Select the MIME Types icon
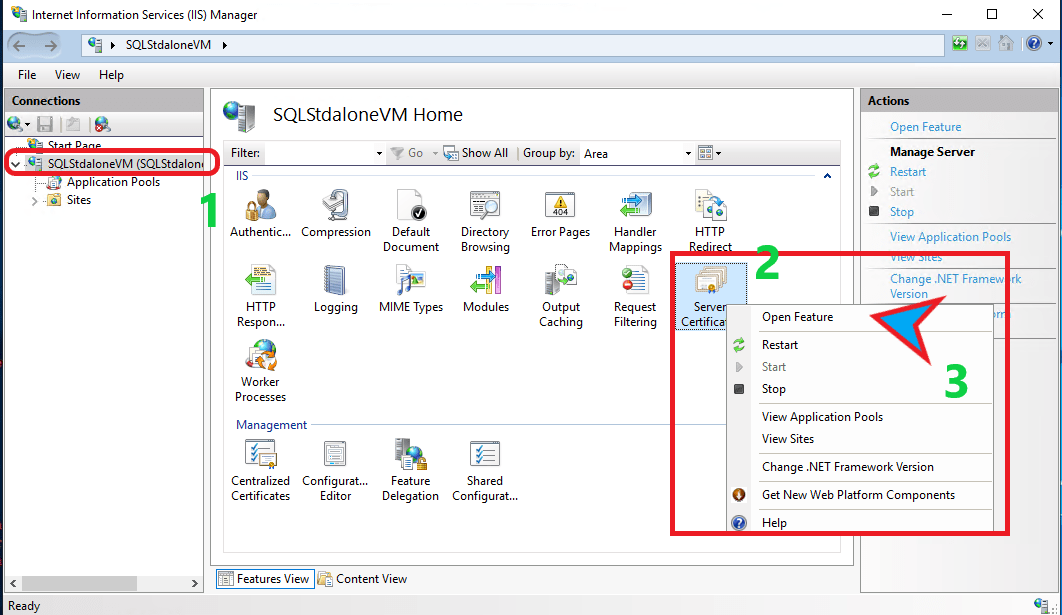The width and height of the screenshot is (1062, 615). click(x=410, y=280)
